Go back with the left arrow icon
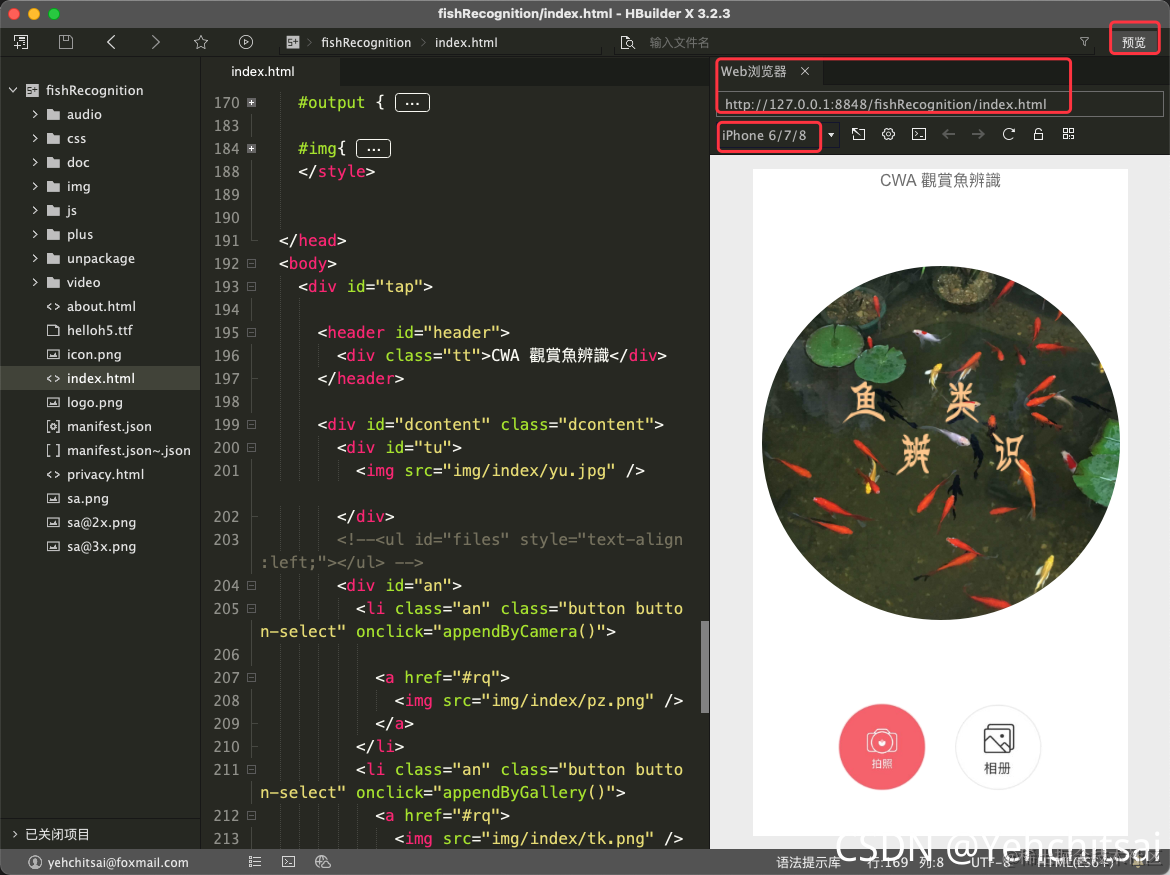The width and height of the screenshot is (1170, 875). (111, 43)
